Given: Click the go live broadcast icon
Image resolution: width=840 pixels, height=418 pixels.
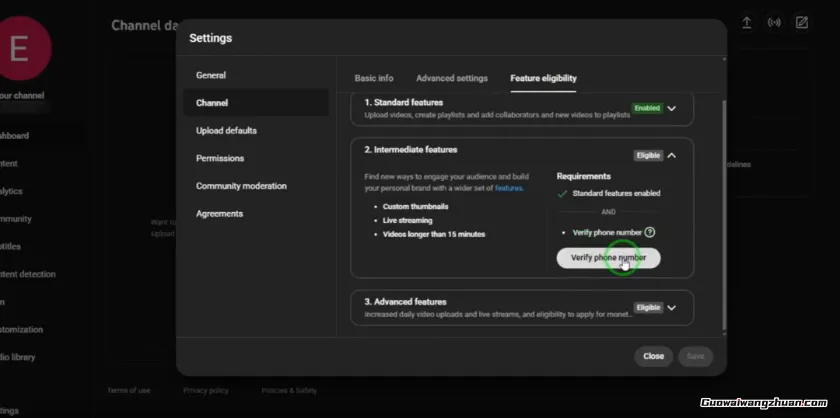Looking at the screenshot, I should 774,23.
